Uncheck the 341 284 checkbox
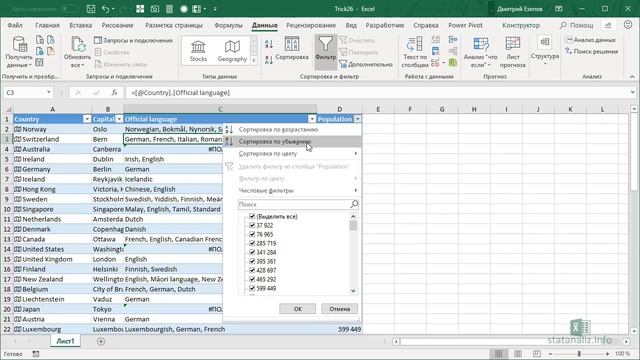Image resolution: width=640 pixels, height=360 pixels. [x=252, y=252]
